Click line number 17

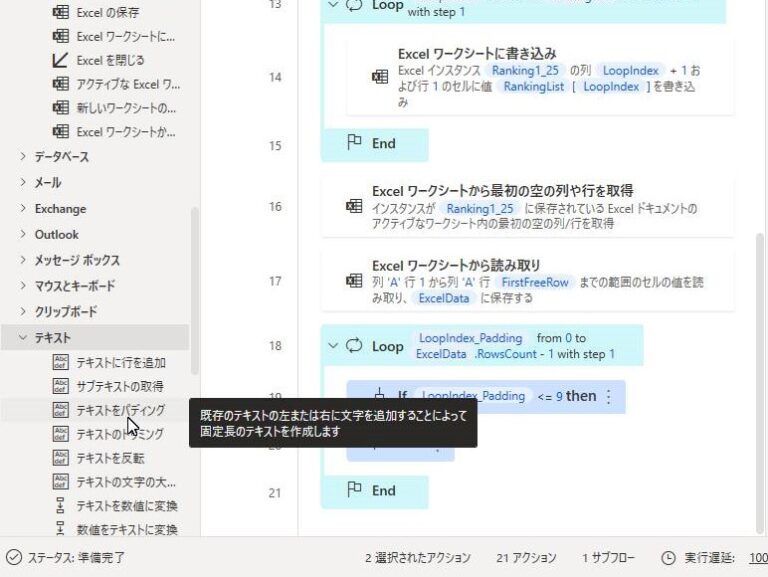275,281
